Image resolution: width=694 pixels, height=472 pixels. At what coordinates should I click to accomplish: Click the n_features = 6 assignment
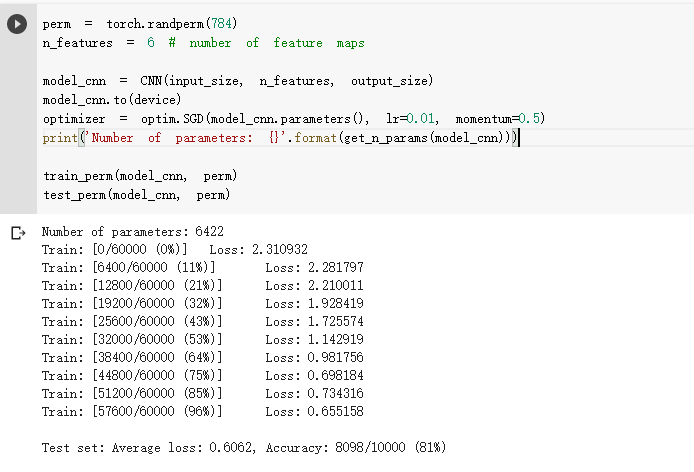99,43
